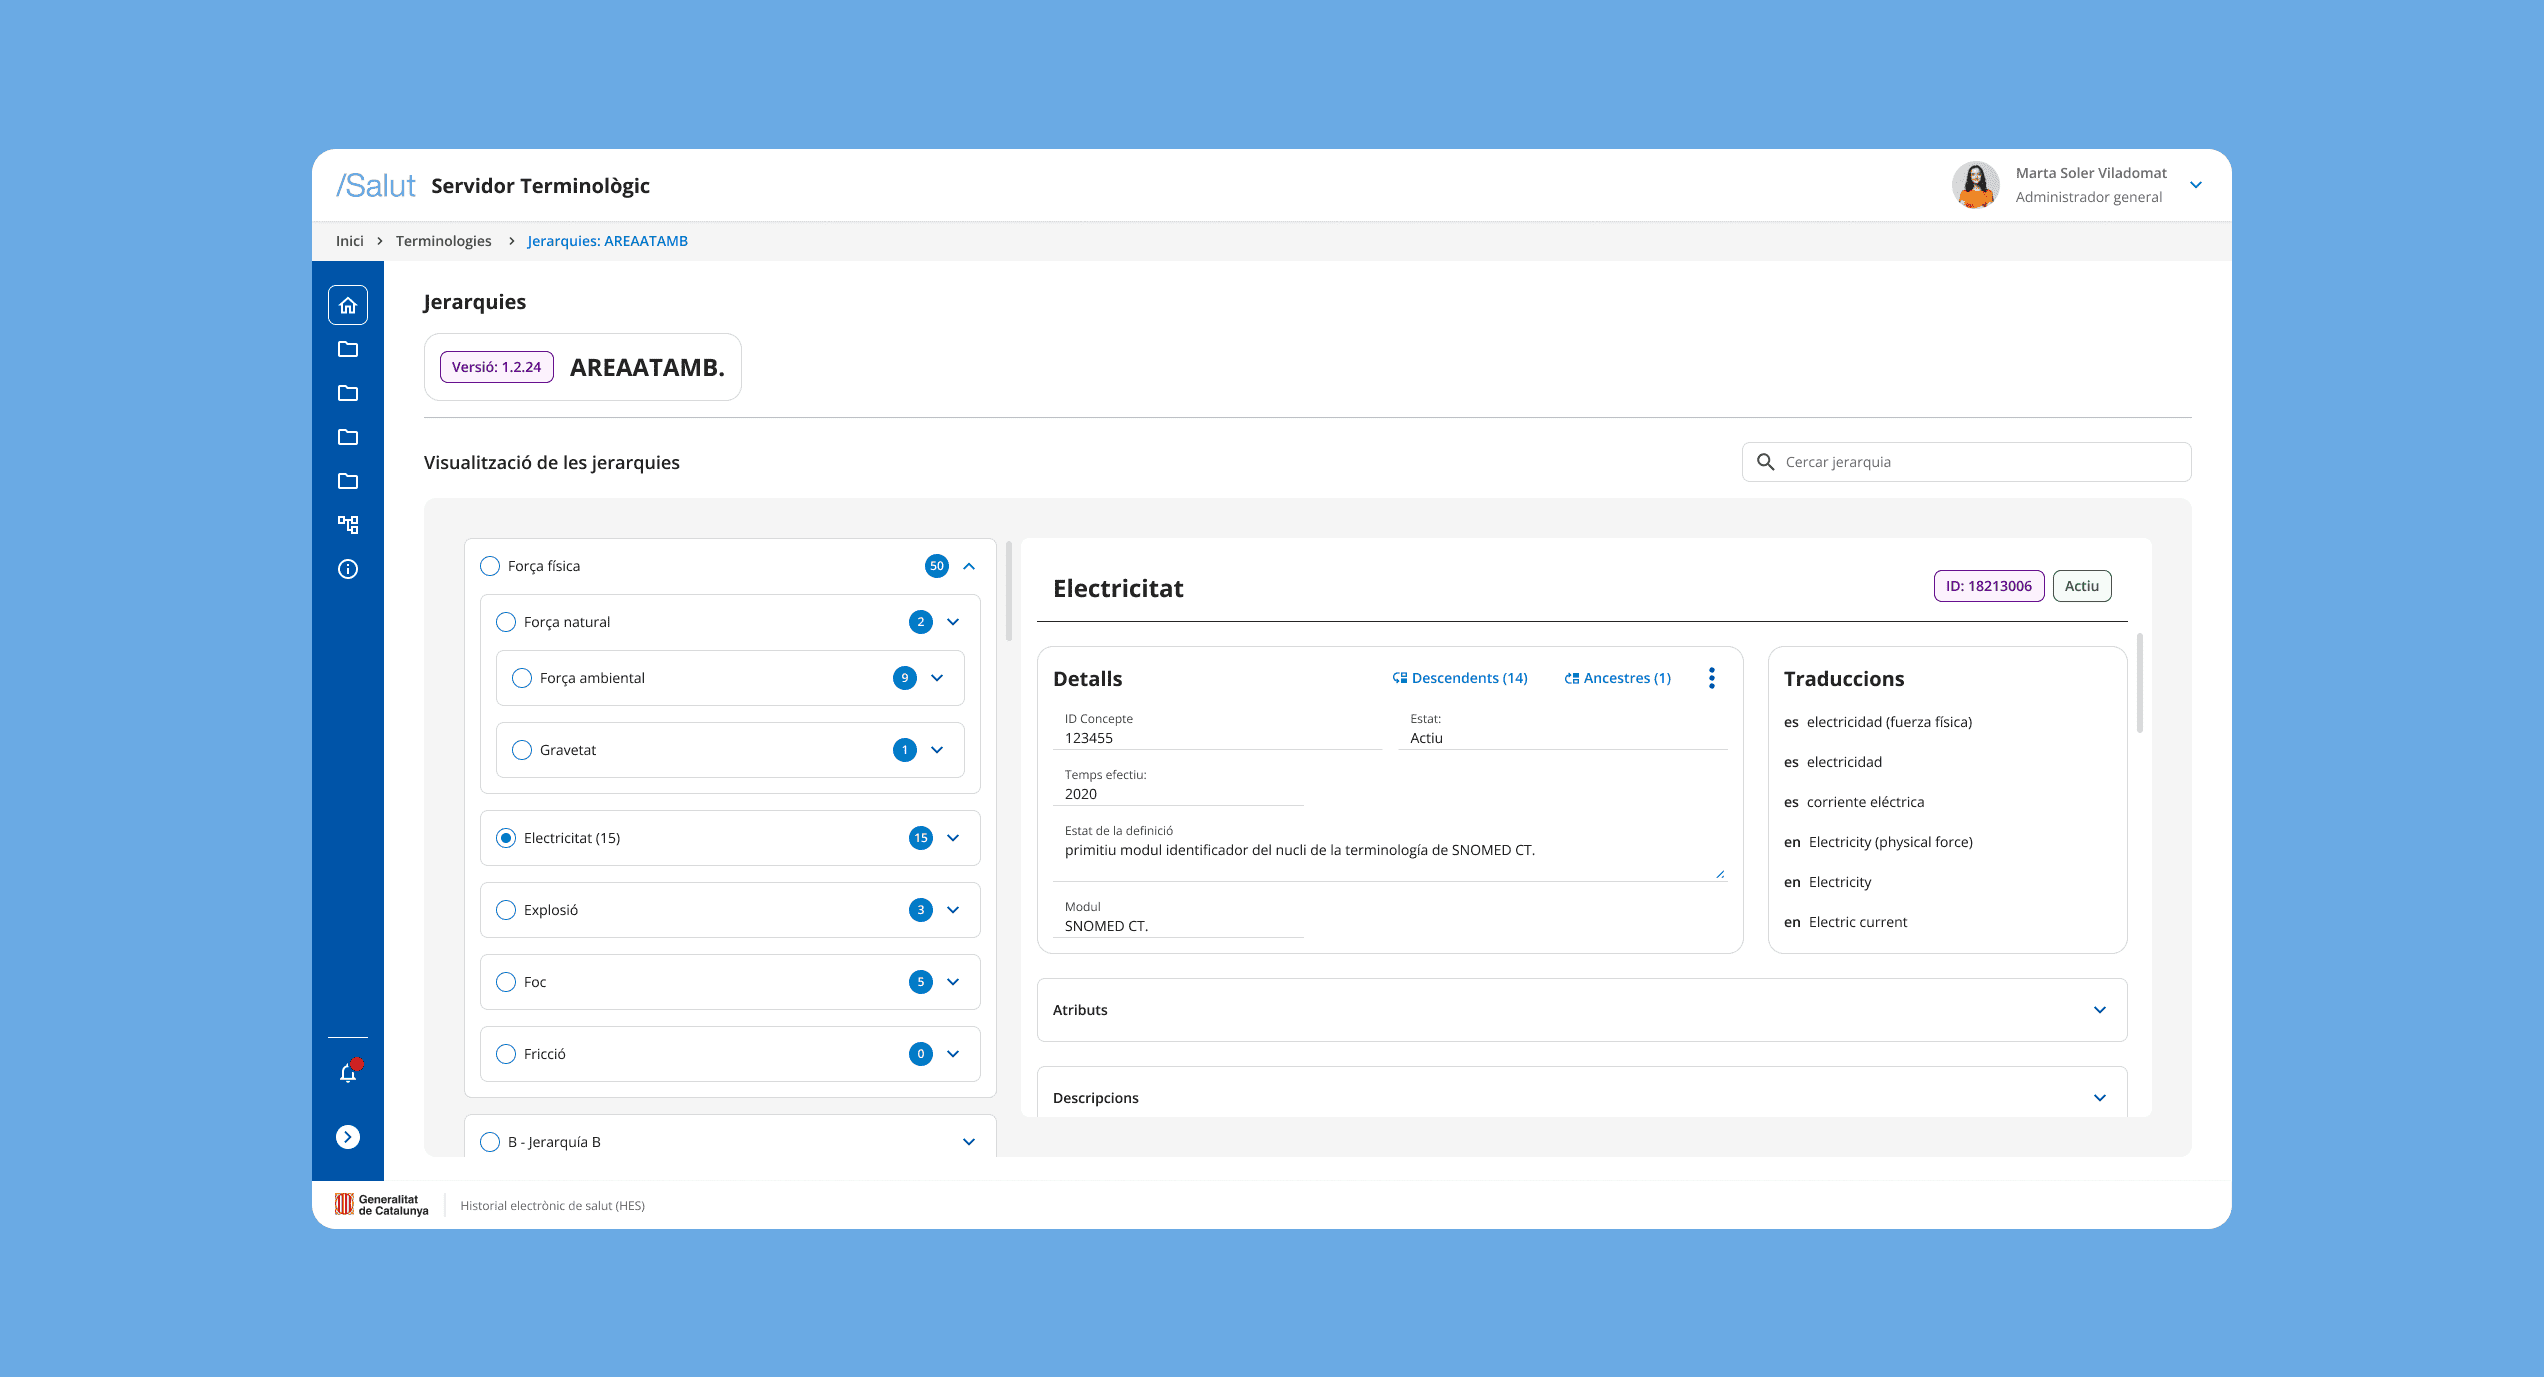The image size is (2544, 1377).
Task: Navigate to Inici breadcrumb
Action: pos(349,241)
